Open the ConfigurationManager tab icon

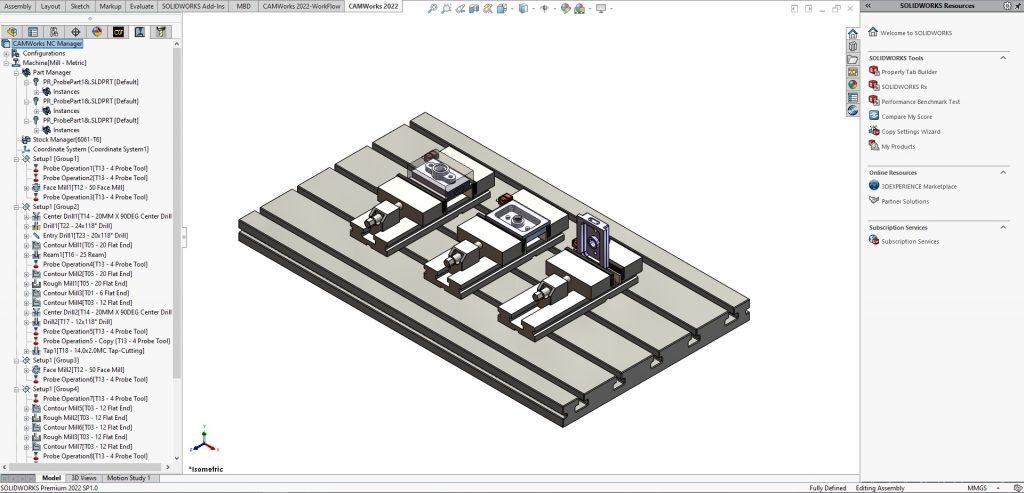click(x=54, y=31)
